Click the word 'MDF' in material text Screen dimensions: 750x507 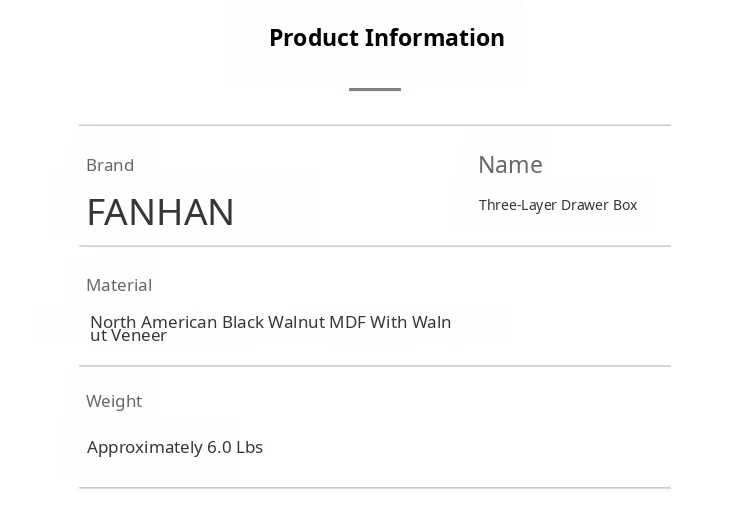pyautogui.click(x=347, y=322)
